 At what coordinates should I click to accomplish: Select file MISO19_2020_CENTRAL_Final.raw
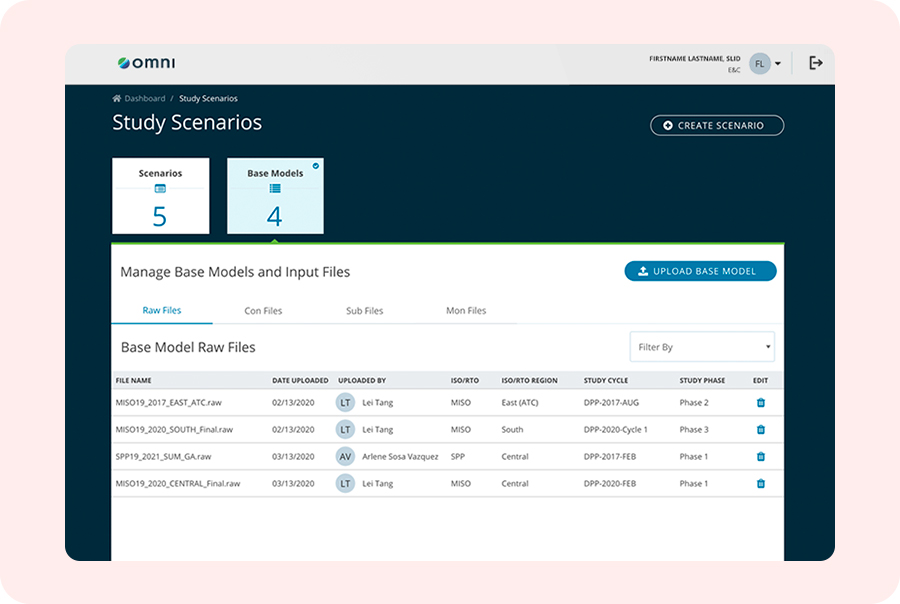(178, 483)
